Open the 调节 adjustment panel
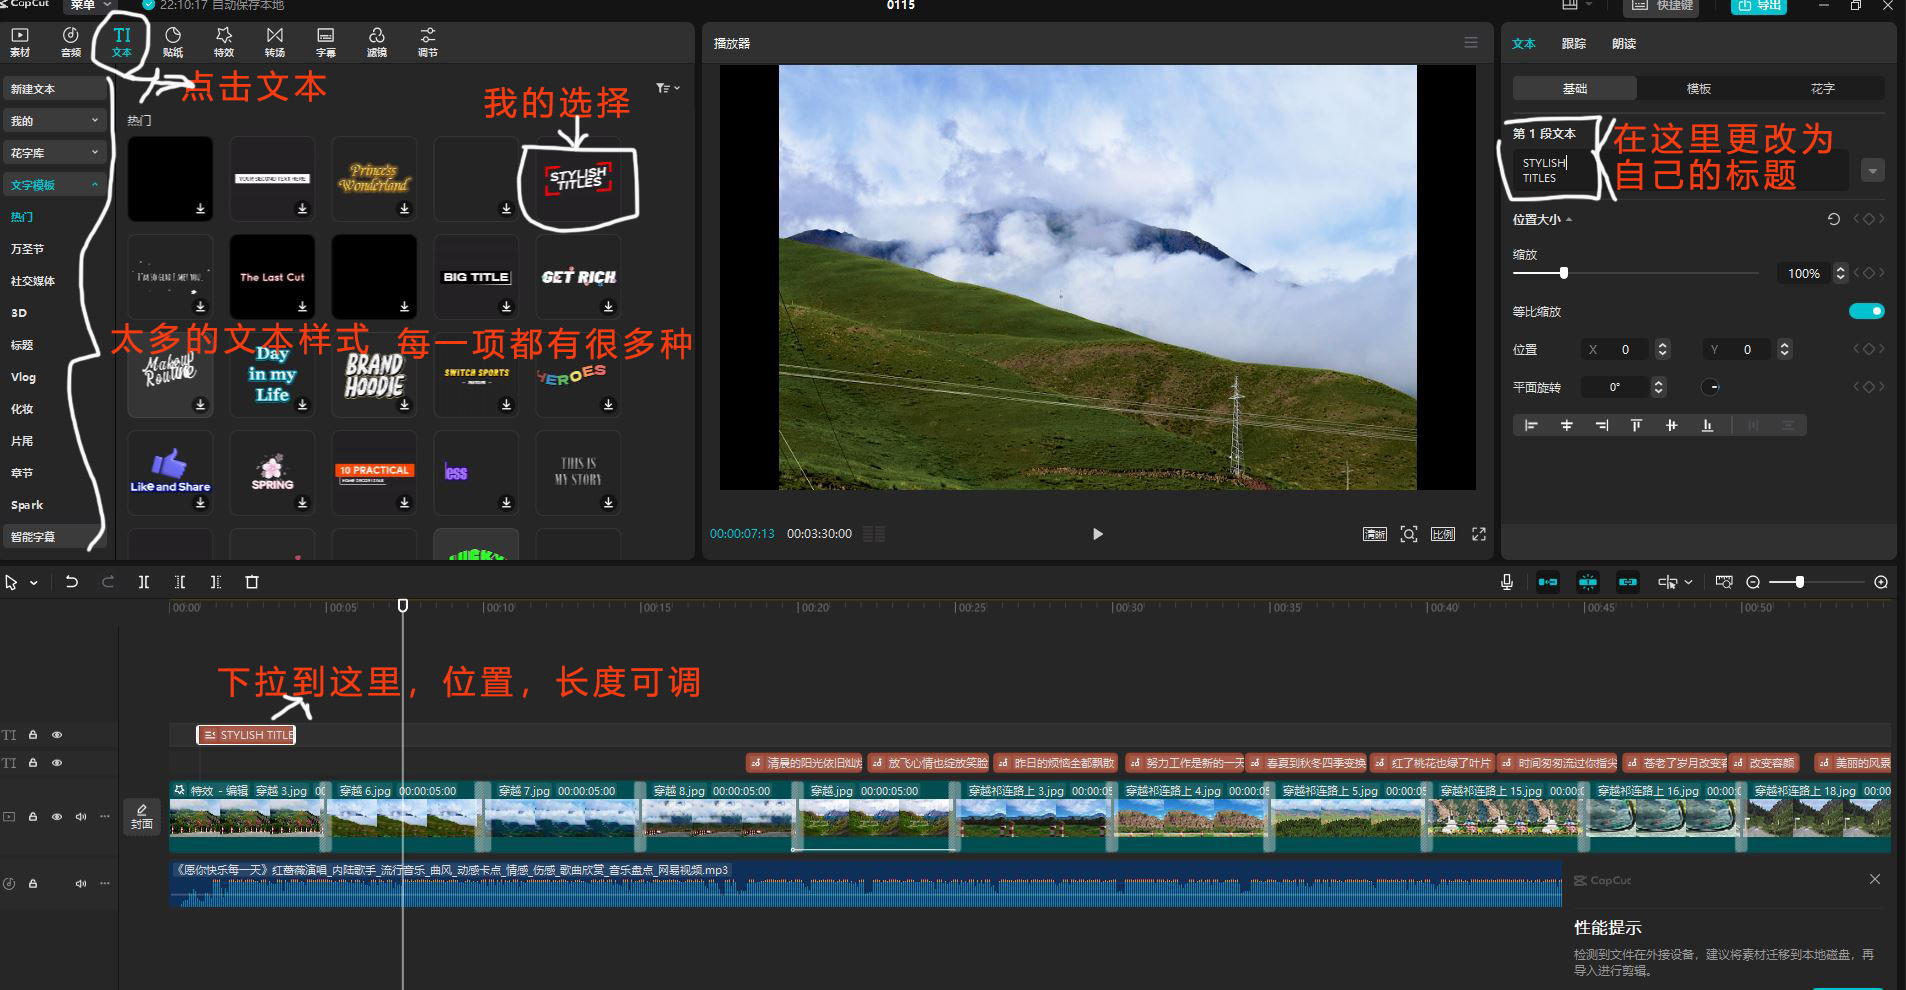 [x=428, y=42]
